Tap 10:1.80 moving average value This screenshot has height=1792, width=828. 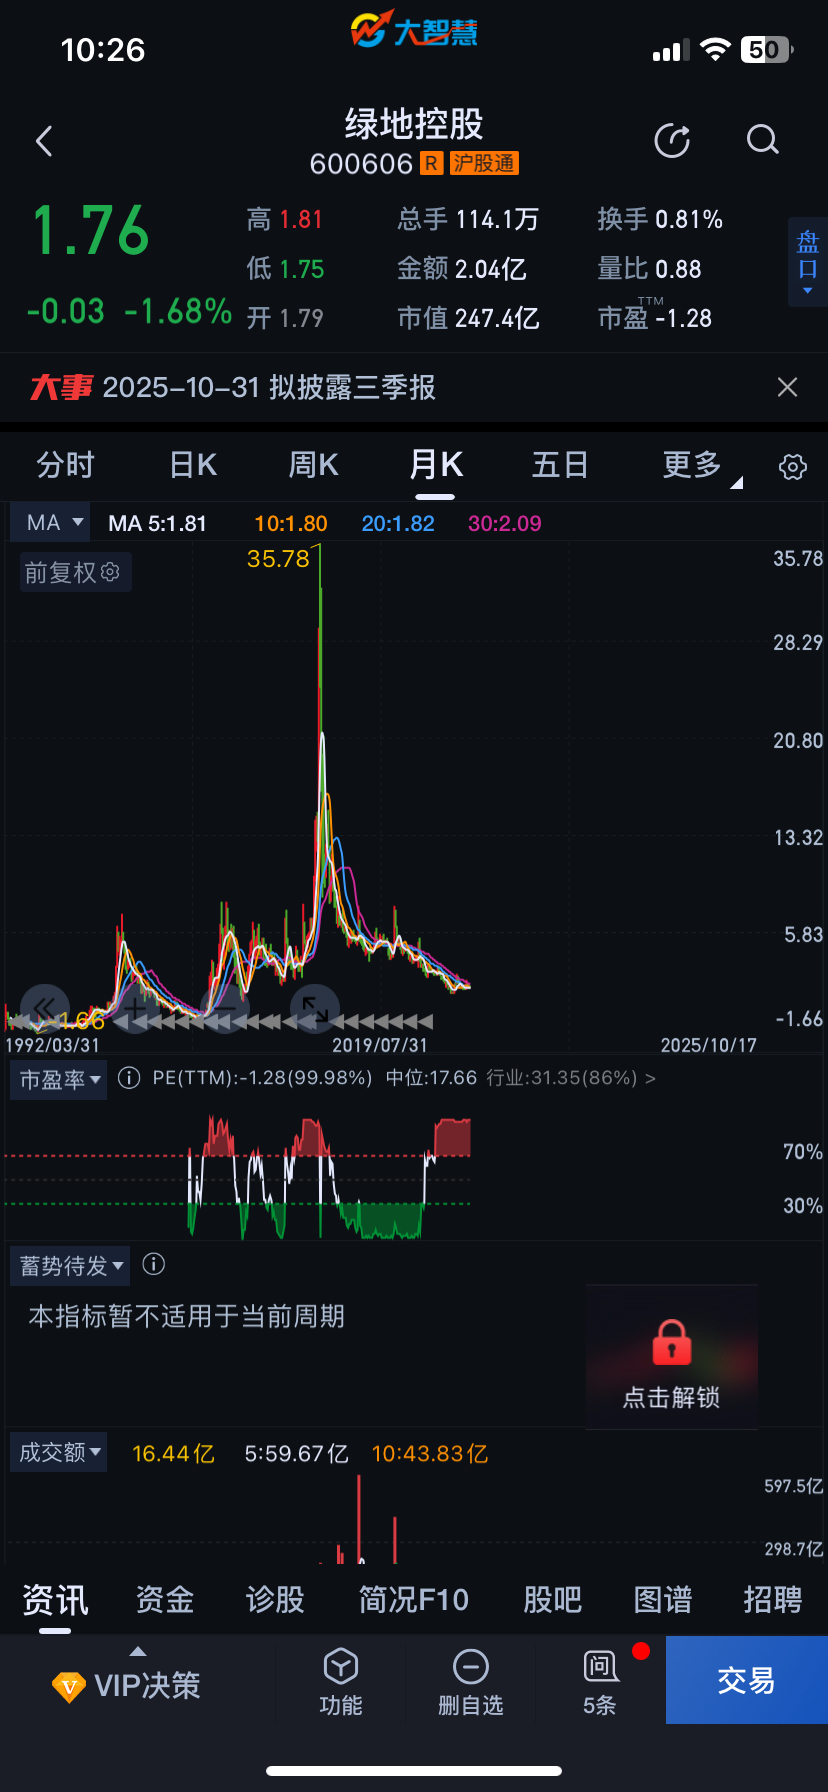[x=290, y=523]
